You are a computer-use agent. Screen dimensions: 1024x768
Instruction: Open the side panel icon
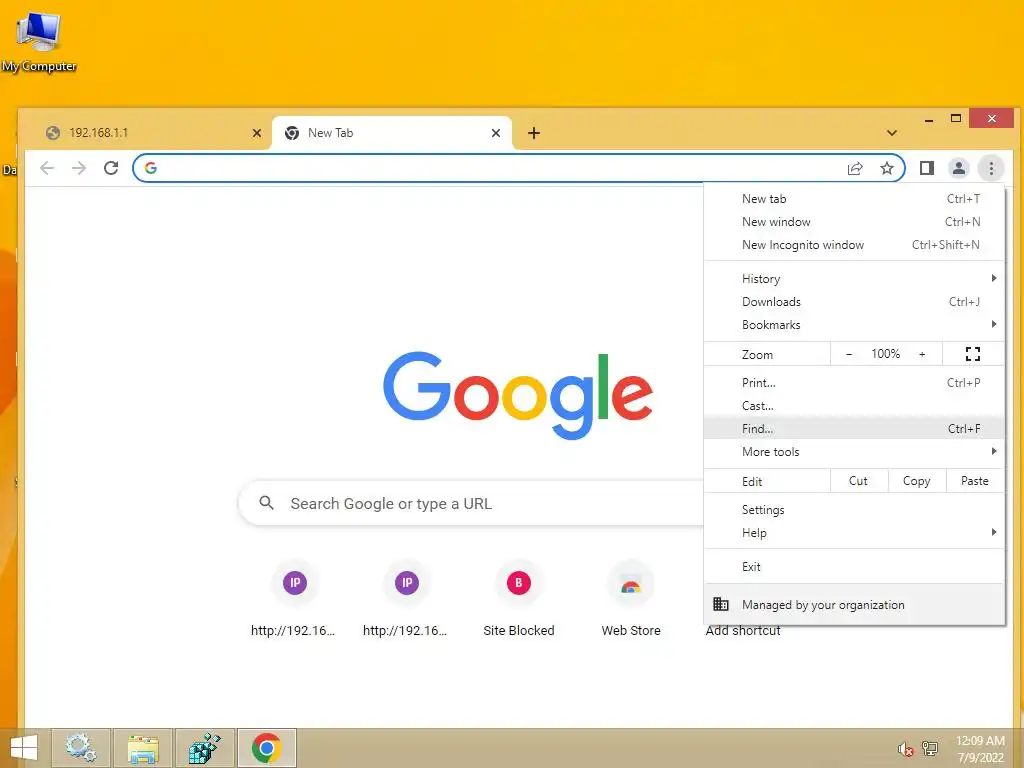pos(926,168)
